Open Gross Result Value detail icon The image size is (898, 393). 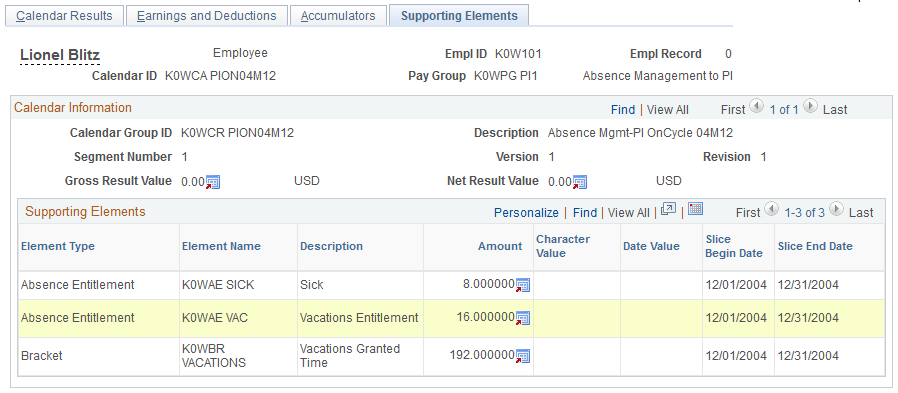point(213,183)
